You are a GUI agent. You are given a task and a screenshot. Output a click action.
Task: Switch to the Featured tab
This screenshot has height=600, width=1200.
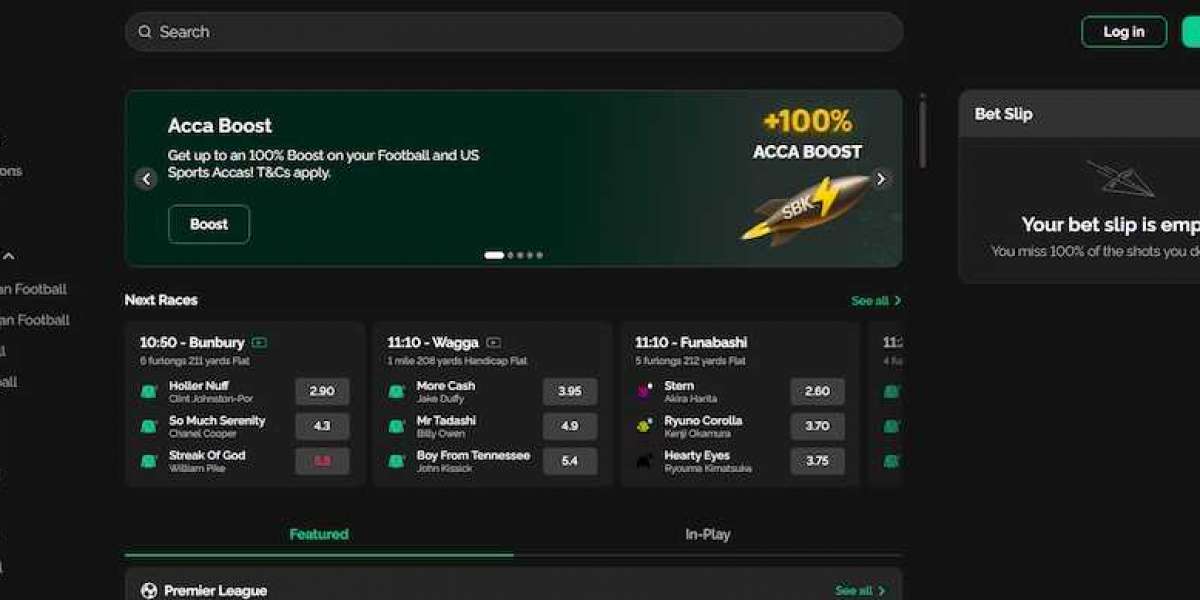(x=319, y=534)
